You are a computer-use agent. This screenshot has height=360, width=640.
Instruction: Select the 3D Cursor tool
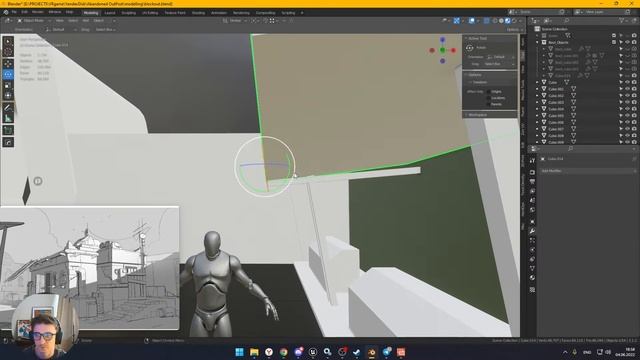8,52
